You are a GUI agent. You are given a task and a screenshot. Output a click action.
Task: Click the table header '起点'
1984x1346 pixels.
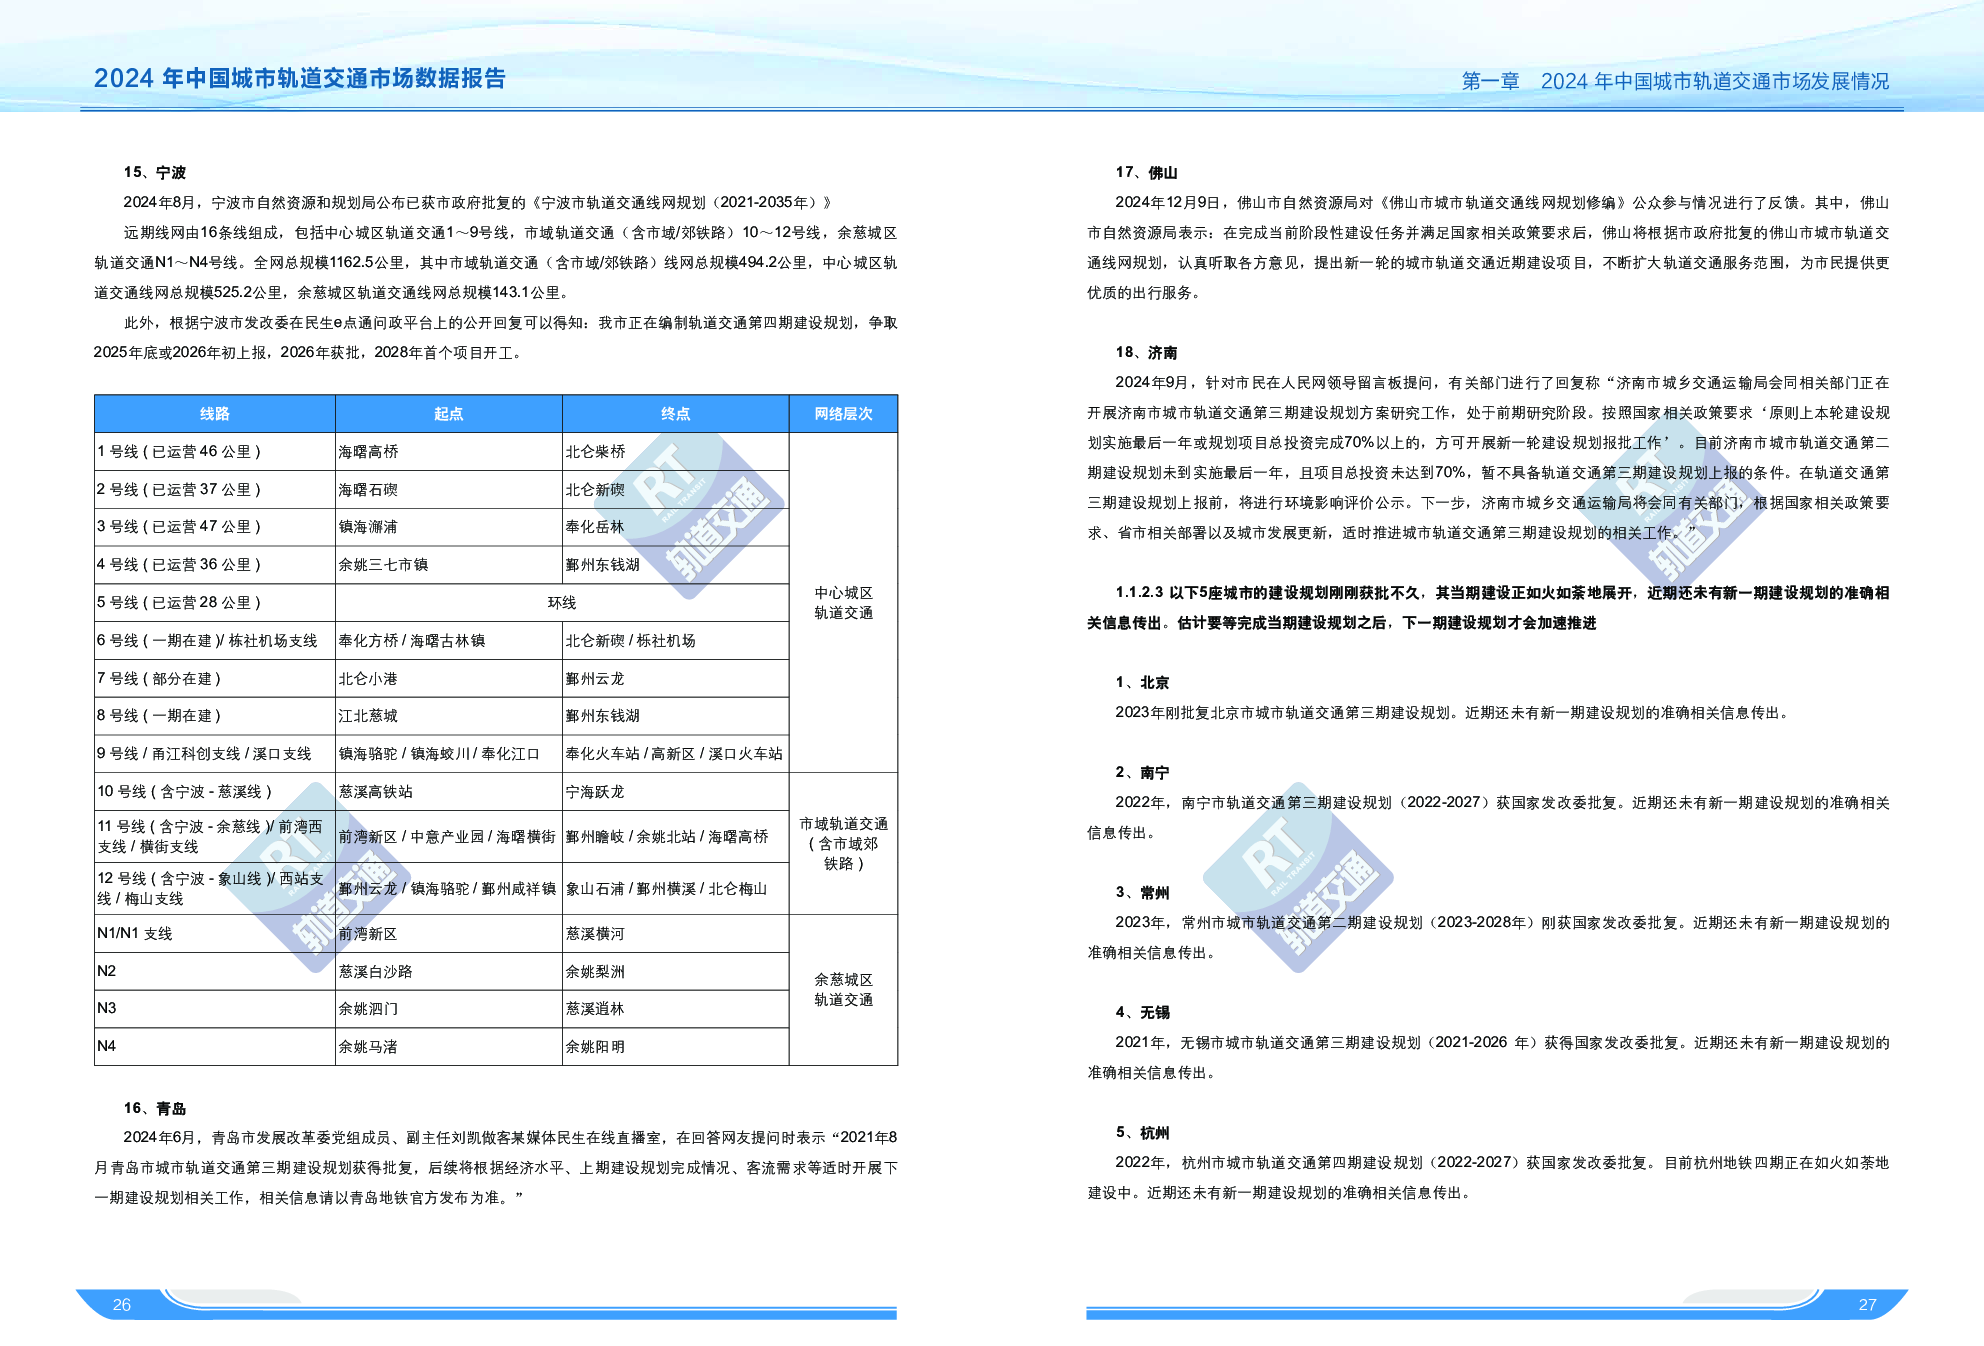pyautogui.click(x=448, y=413)
